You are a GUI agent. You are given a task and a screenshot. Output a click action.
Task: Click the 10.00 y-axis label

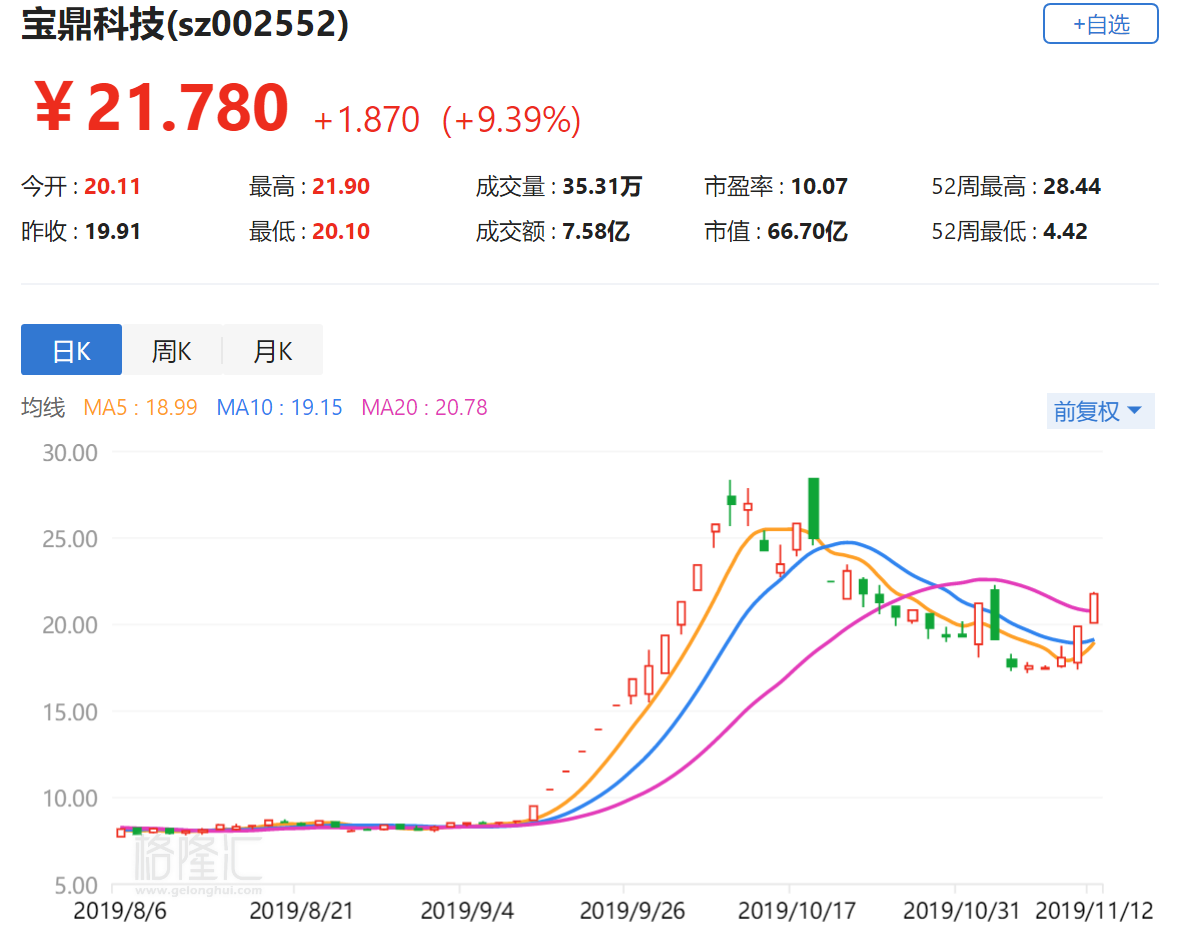[x=70, y=799]
